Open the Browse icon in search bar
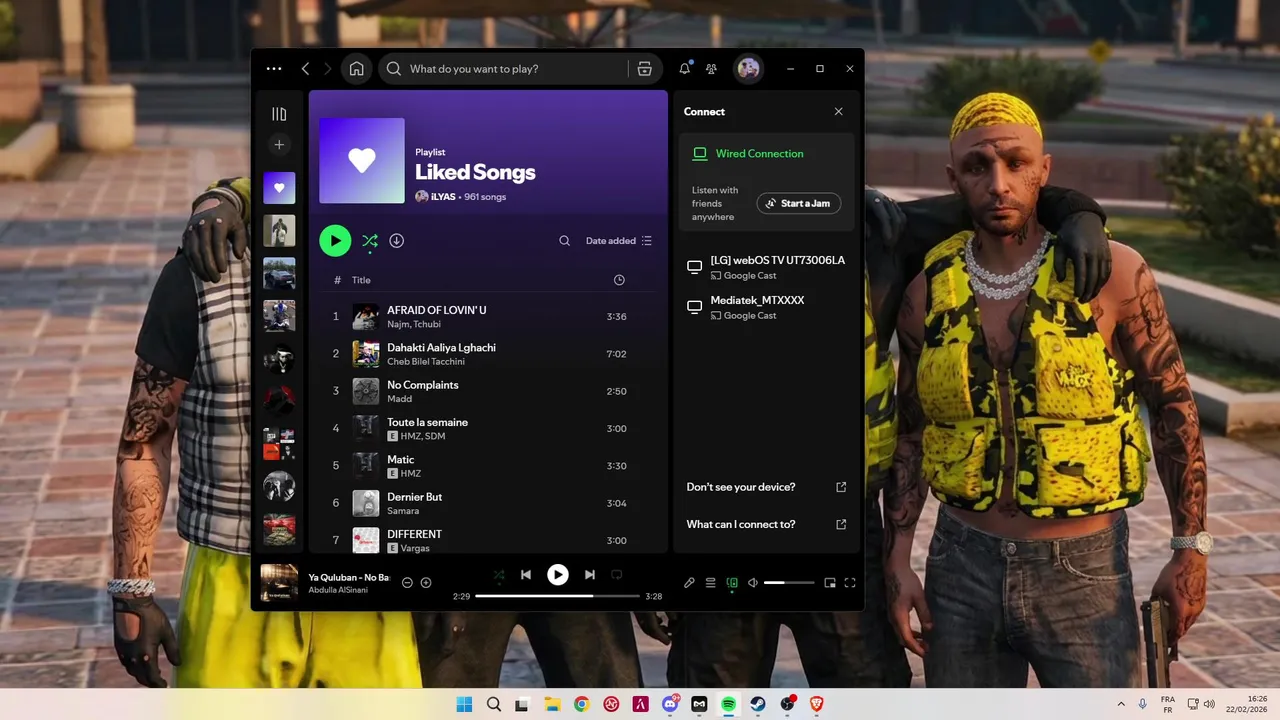1280x720 pixels. [644, 69]
